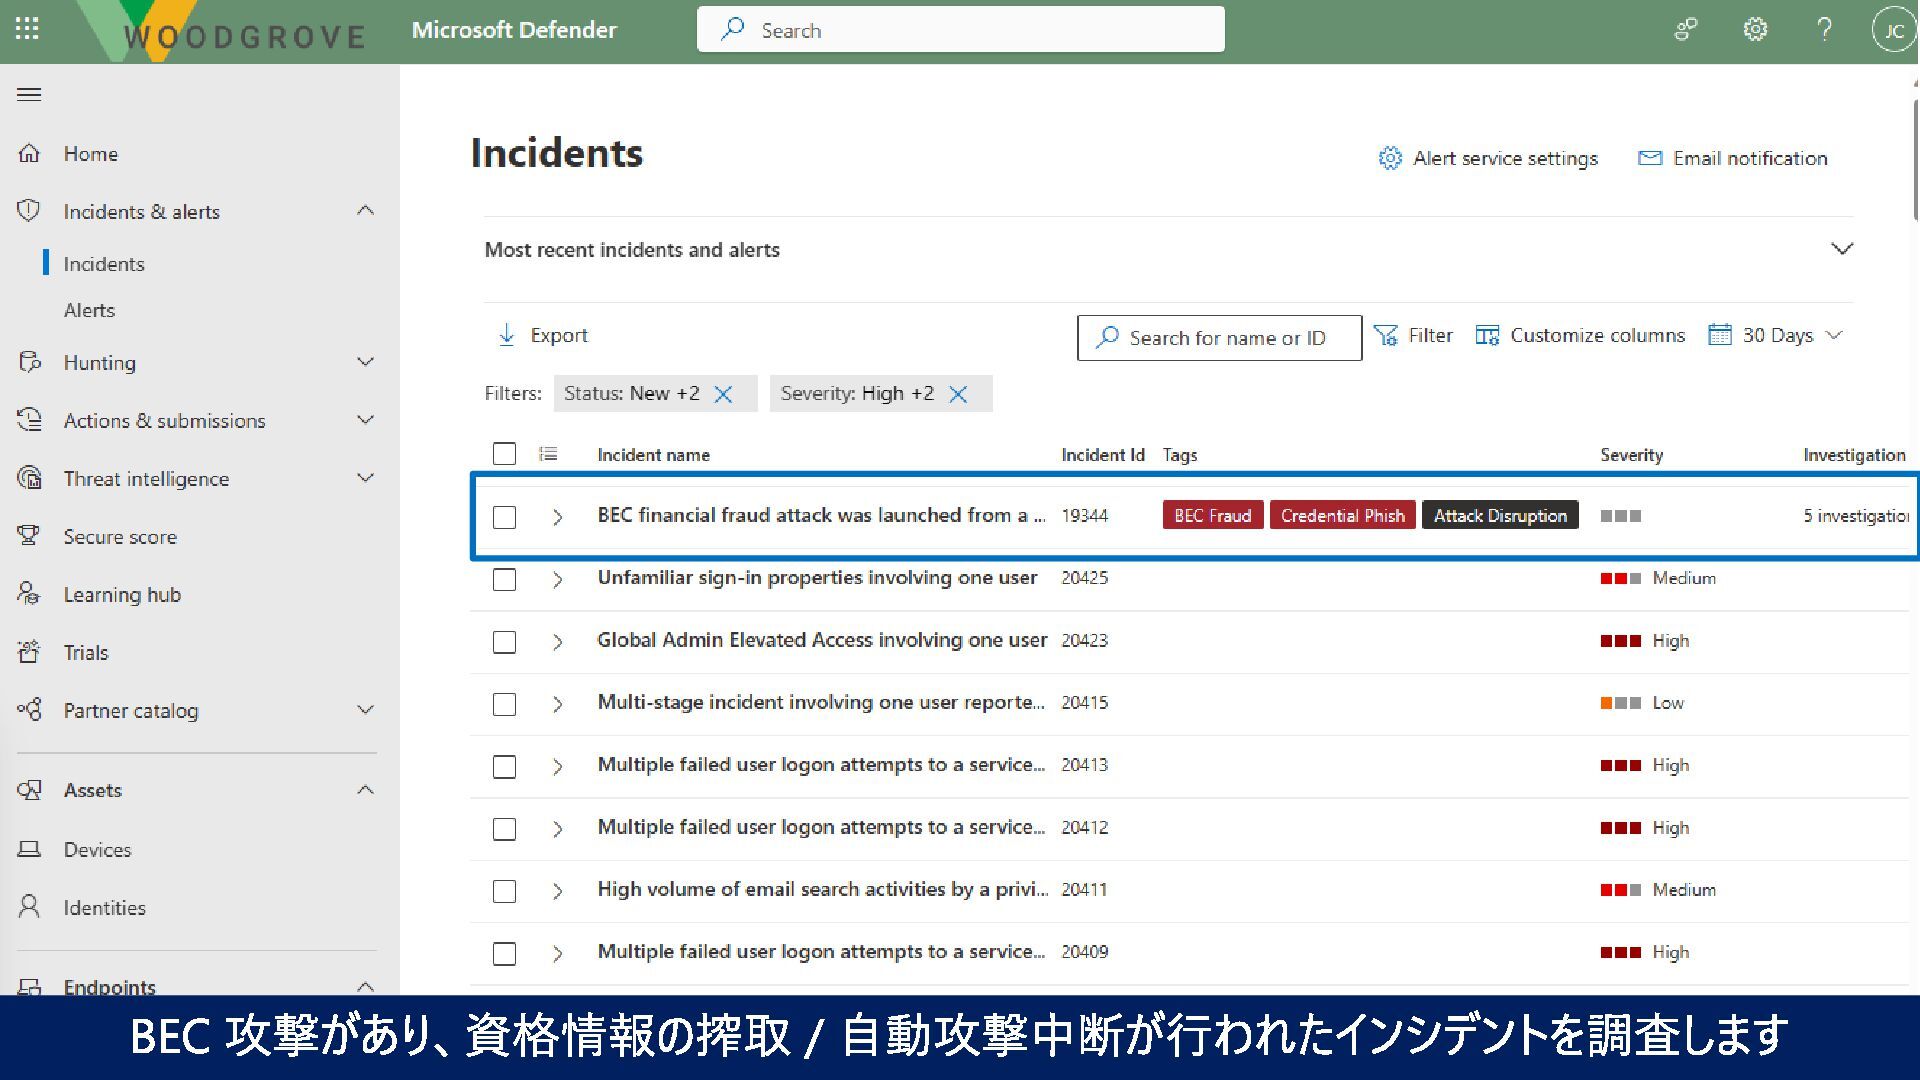The height and width of the screenshot is (1080, 1920).
Task: Open Alert service settings
Action: coord(1489,158)
